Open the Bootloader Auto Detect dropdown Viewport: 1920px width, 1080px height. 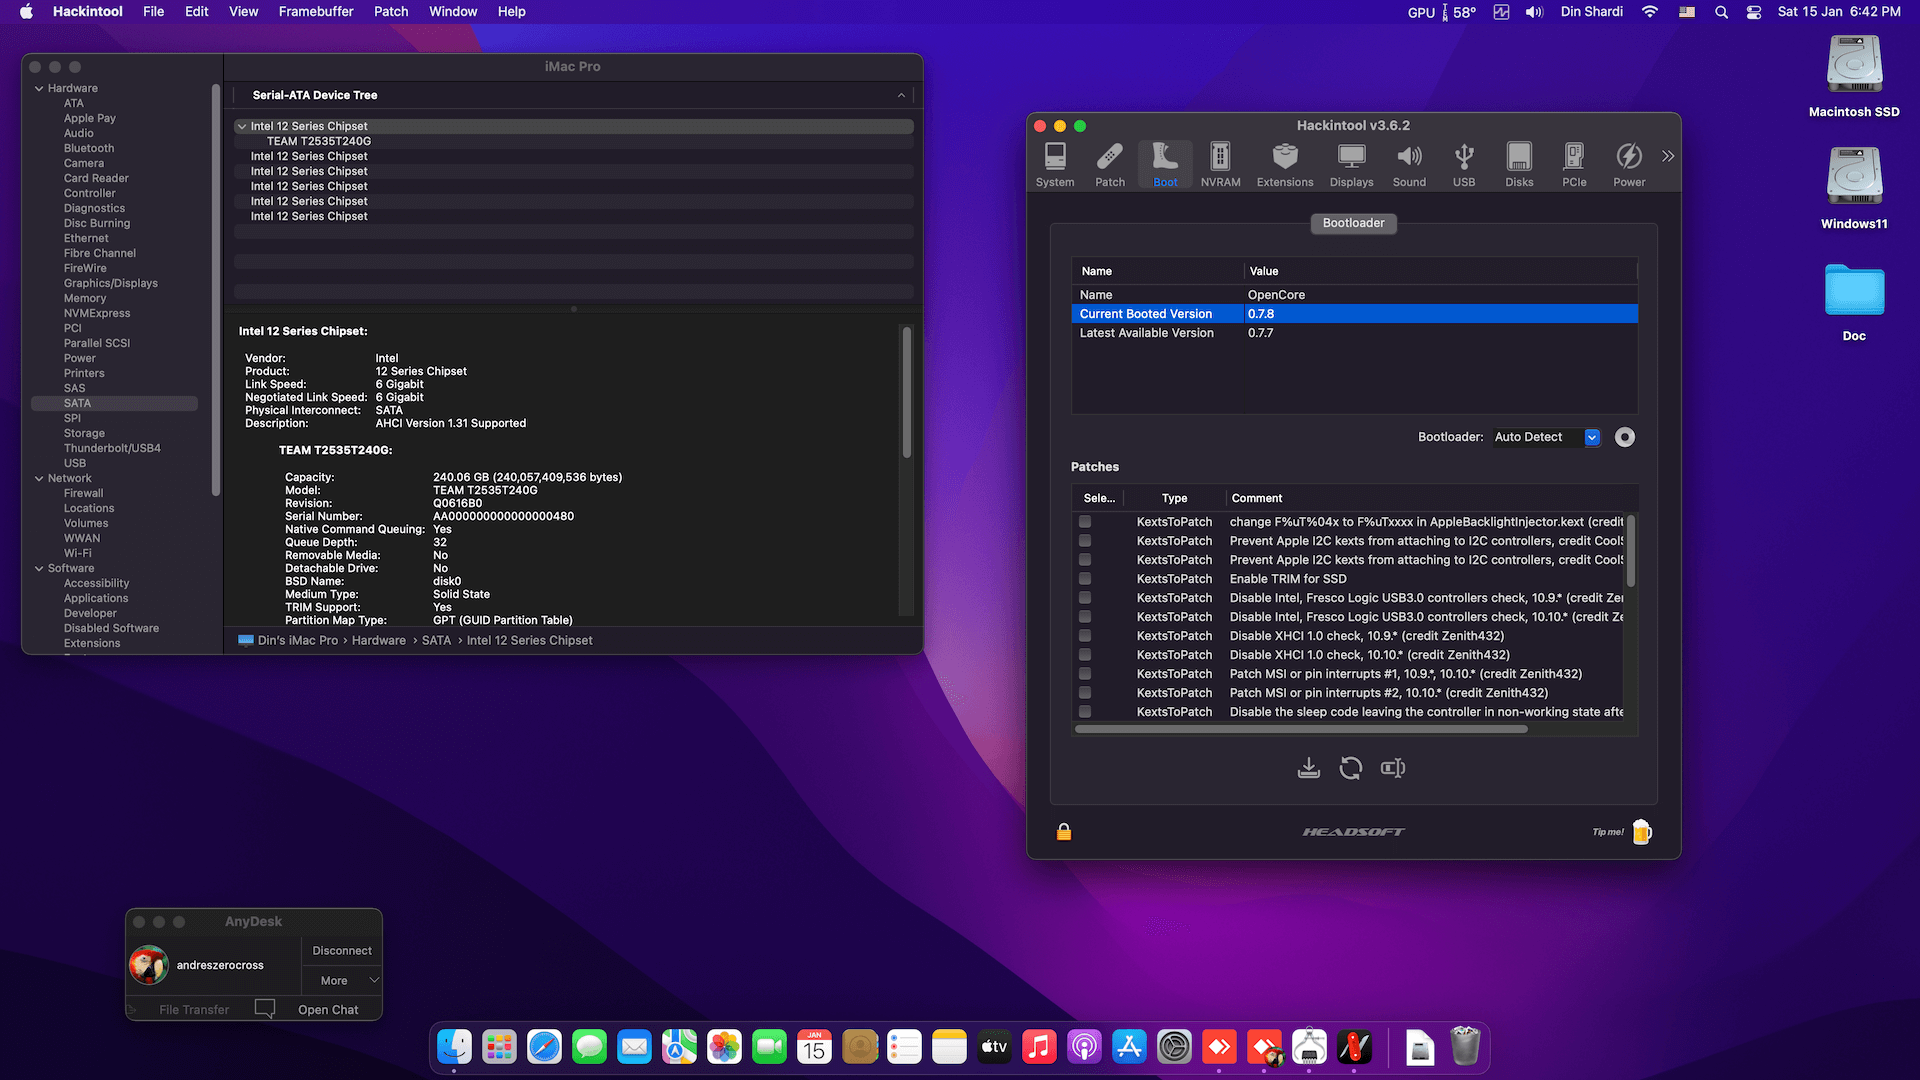pos(1546,437)
